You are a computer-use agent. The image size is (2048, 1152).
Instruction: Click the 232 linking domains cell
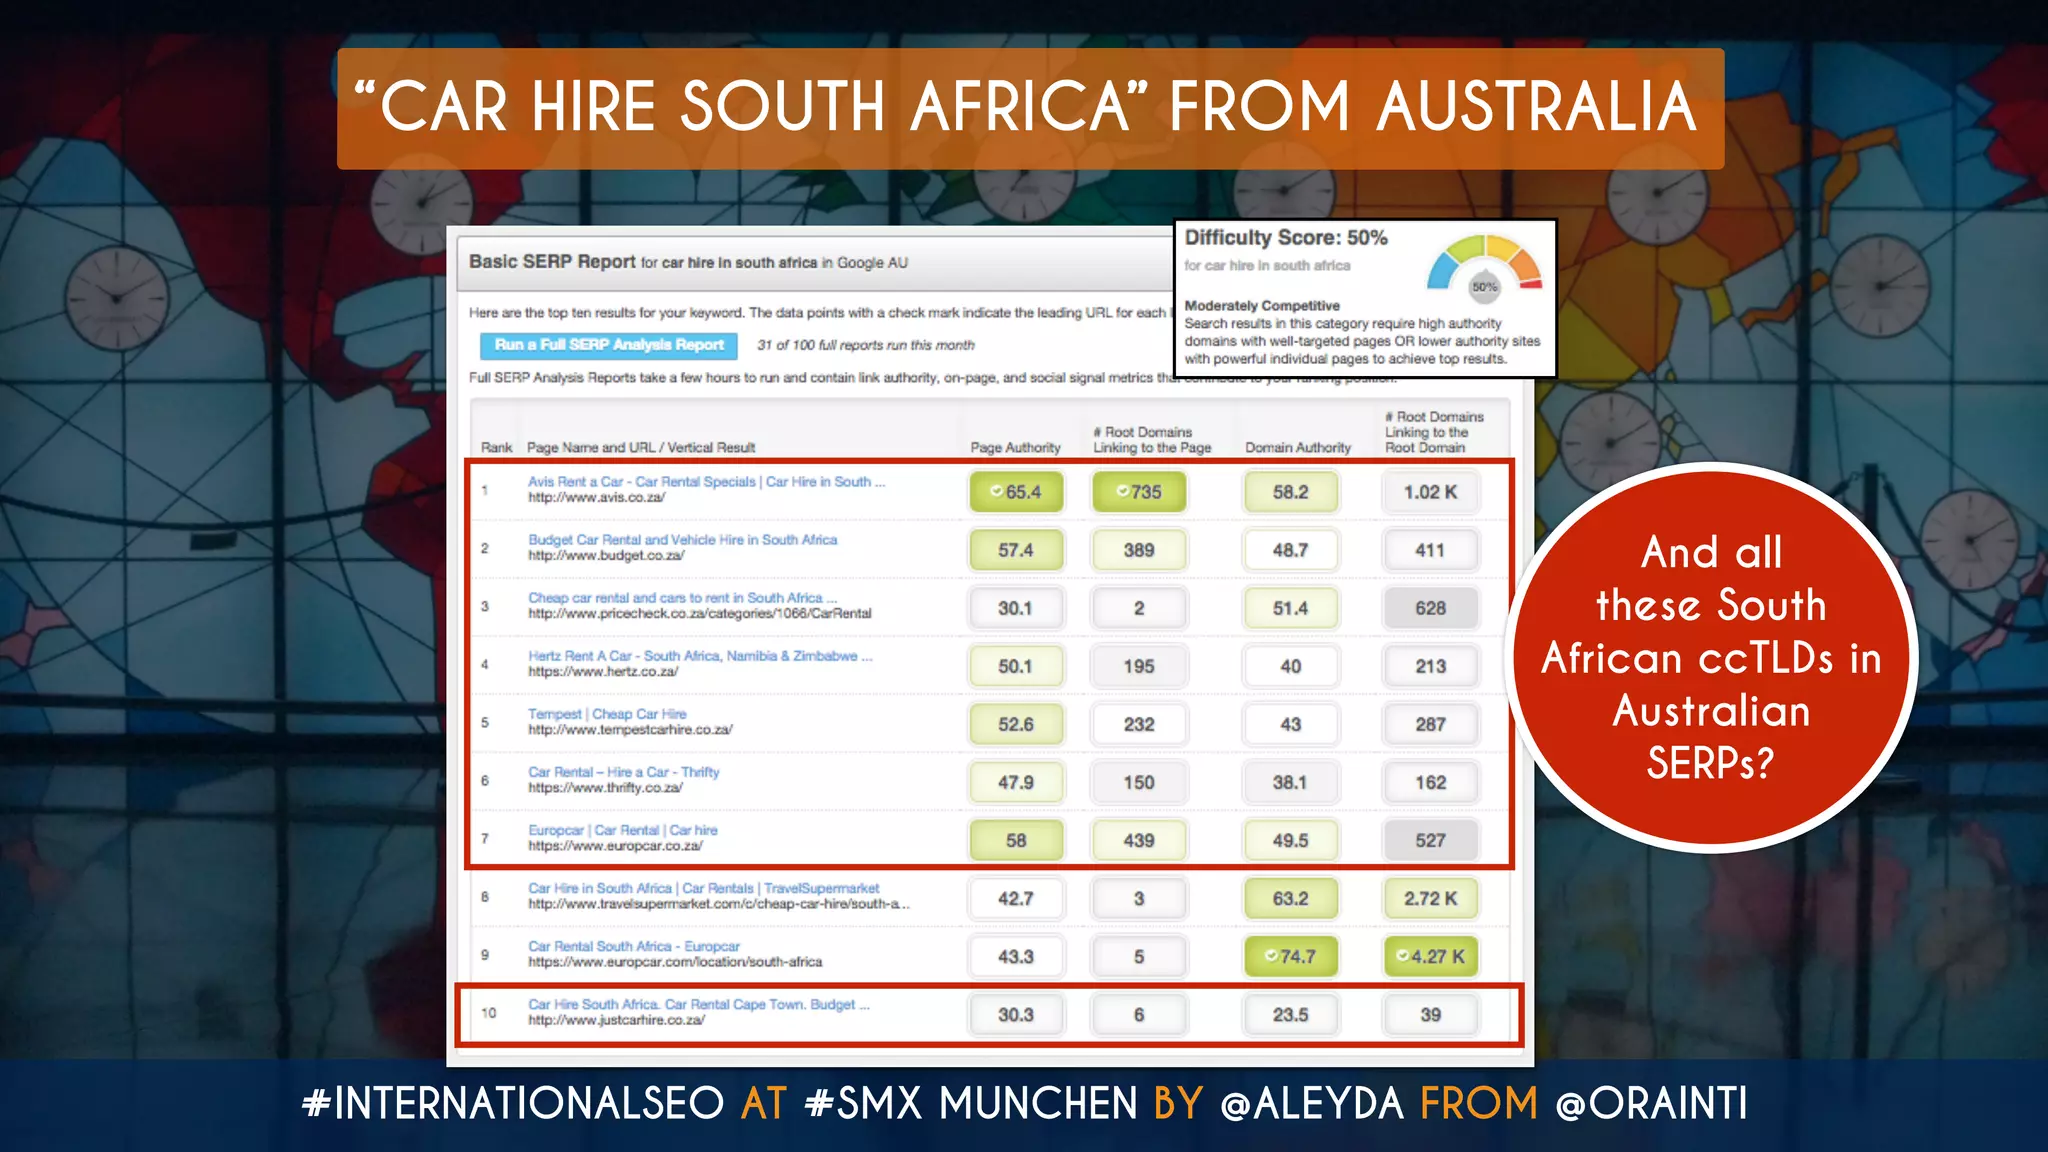pos(1139,724)
